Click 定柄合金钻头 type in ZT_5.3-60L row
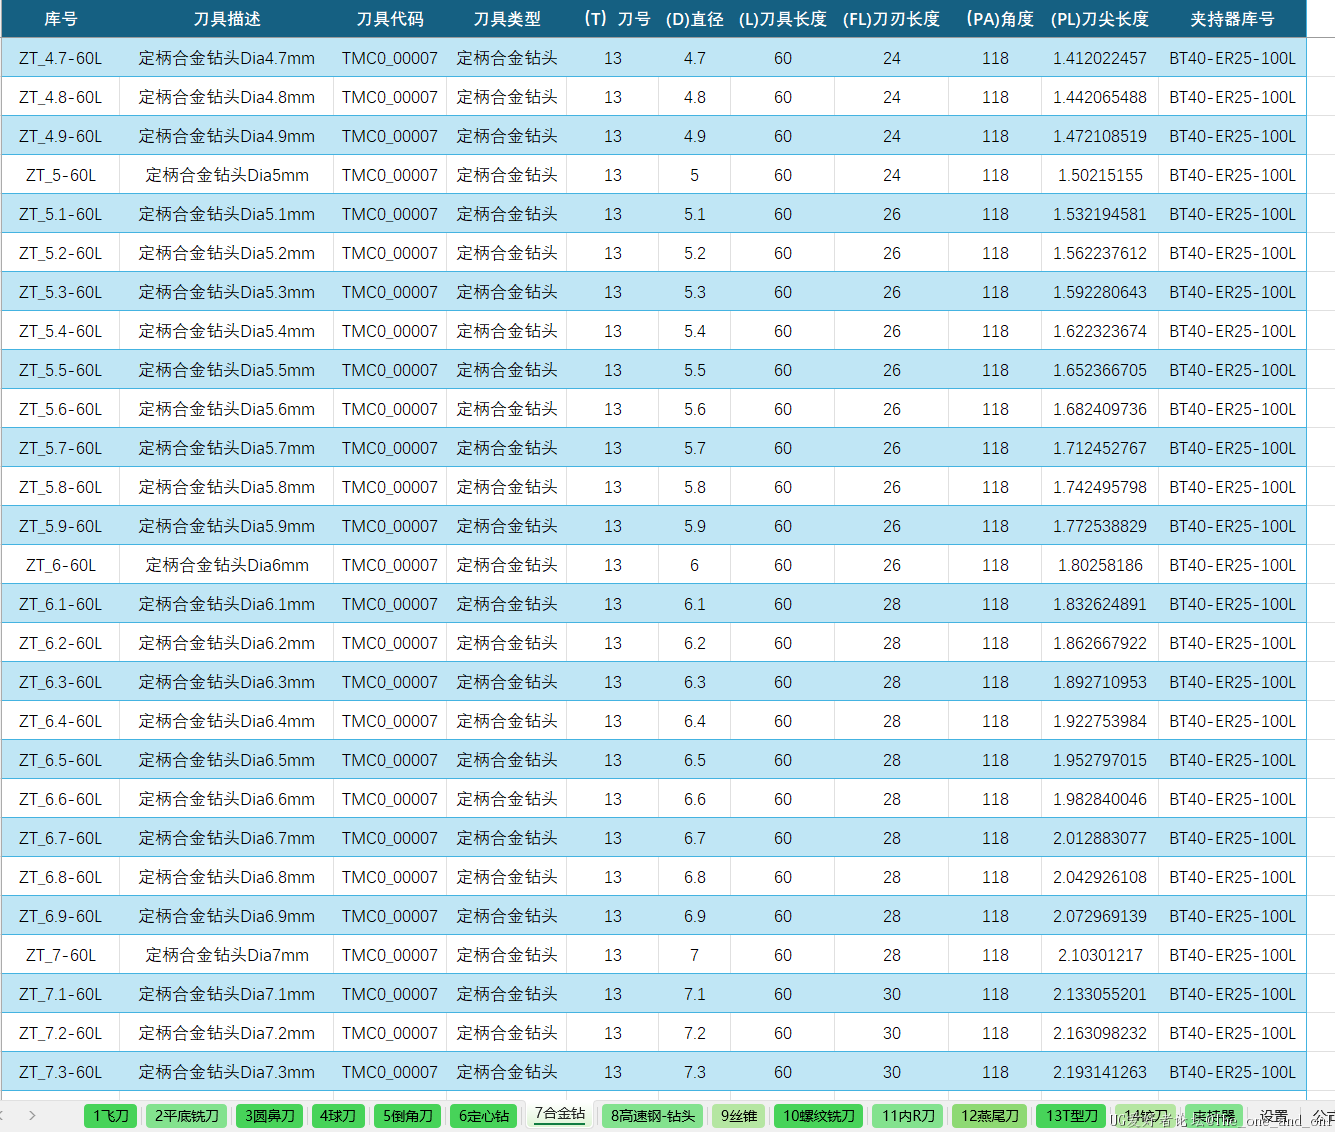The height and width of the screenshot is (1132, 1335). (507, 292)
